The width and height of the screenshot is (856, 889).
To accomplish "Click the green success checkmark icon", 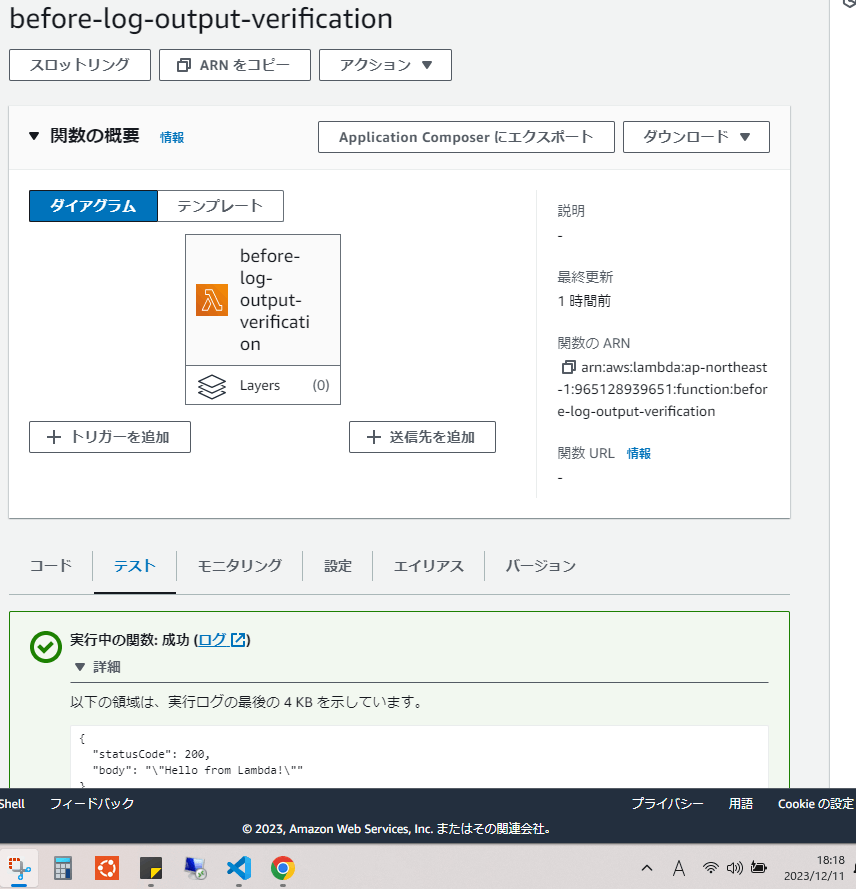I will pos(46,647).
